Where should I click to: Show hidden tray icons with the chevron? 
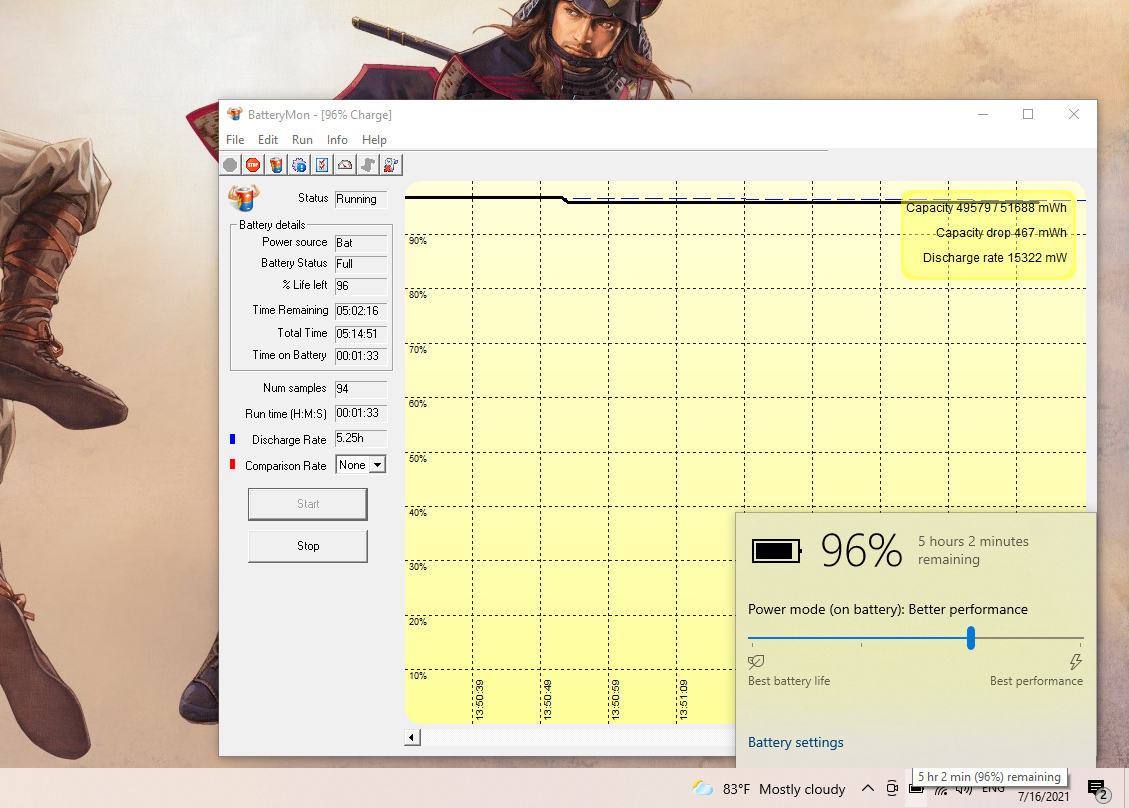pos(868,788)
